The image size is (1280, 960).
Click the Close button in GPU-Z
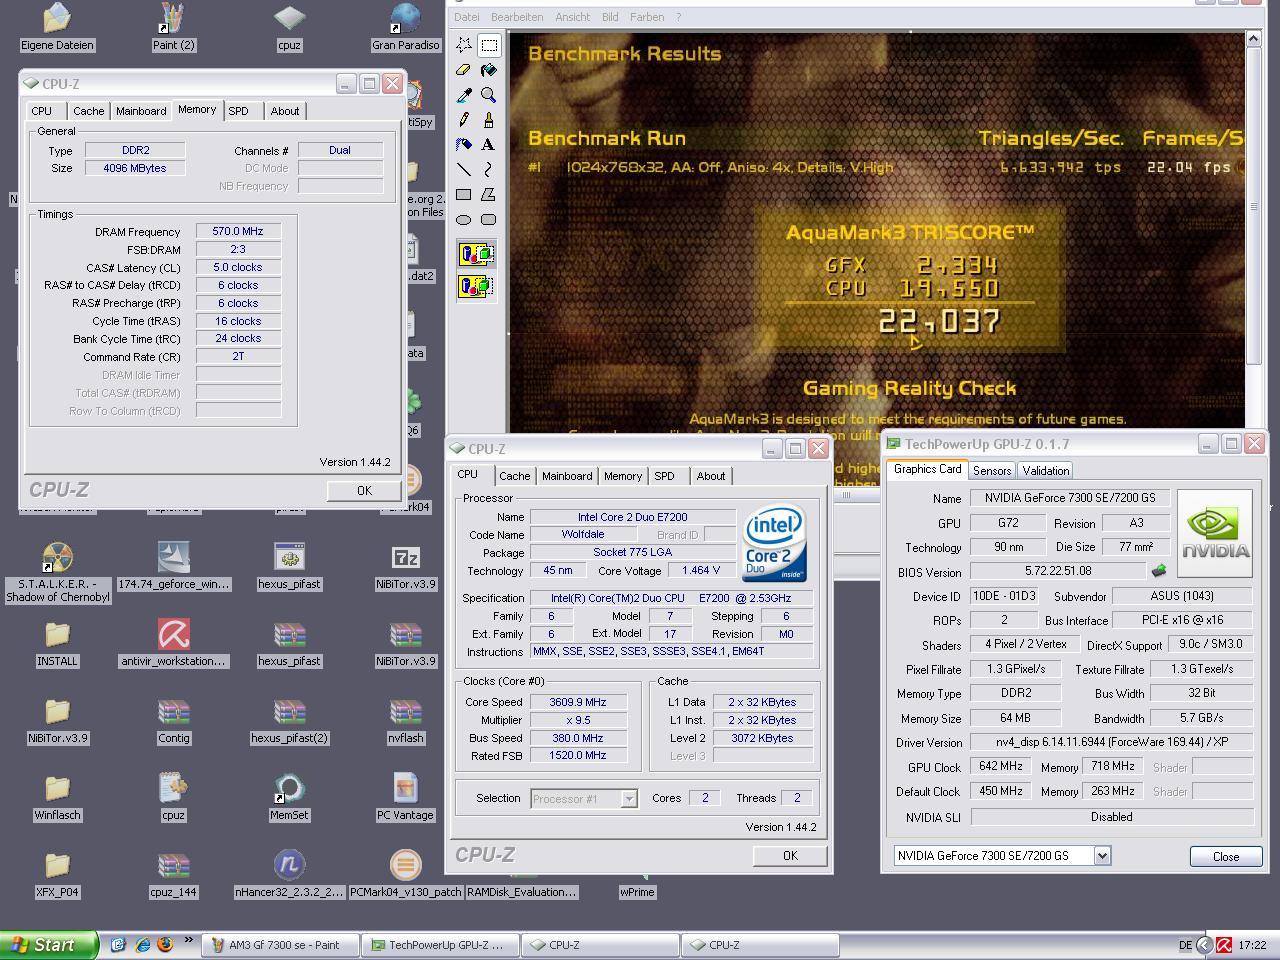[1226, 856]
